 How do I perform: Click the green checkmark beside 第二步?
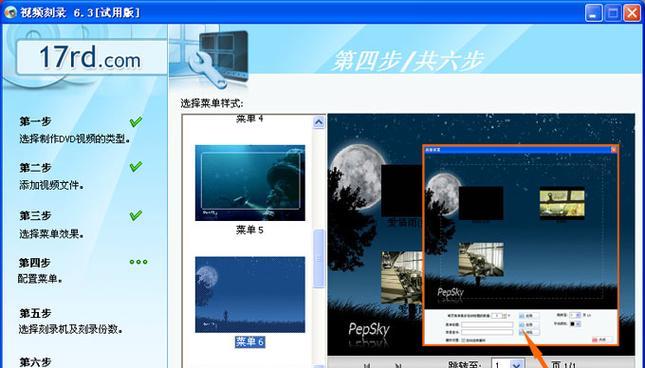[136, 167]
